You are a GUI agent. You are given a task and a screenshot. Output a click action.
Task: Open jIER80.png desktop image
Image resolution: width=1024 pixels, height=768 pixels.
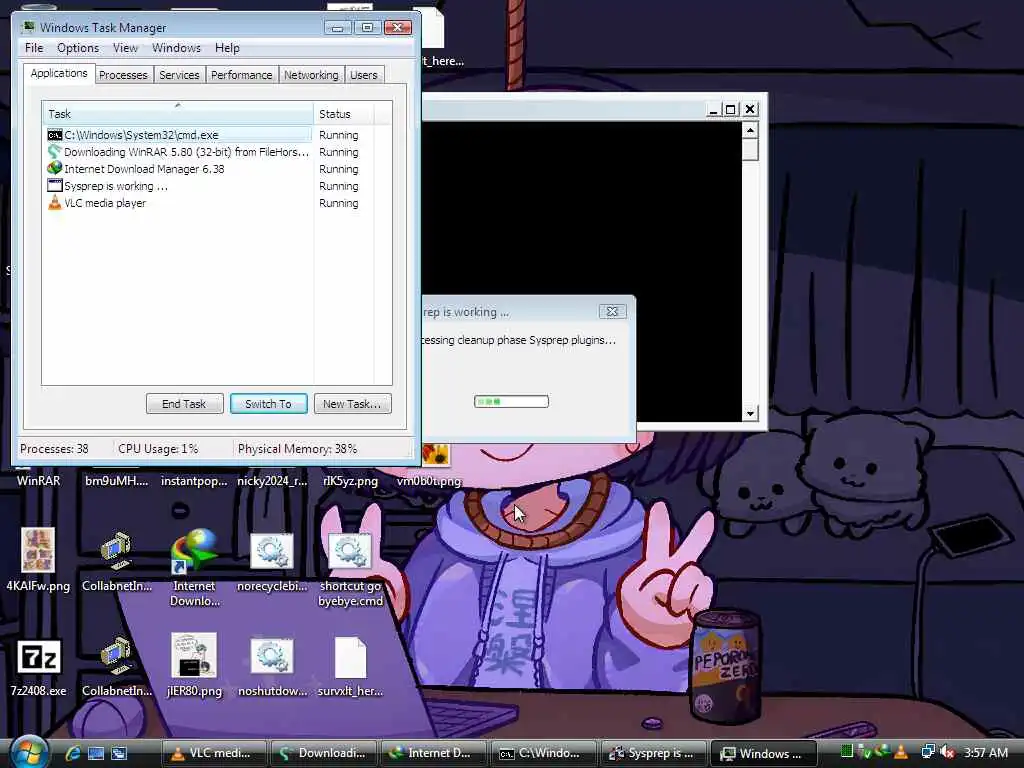(x=194, y=665)
